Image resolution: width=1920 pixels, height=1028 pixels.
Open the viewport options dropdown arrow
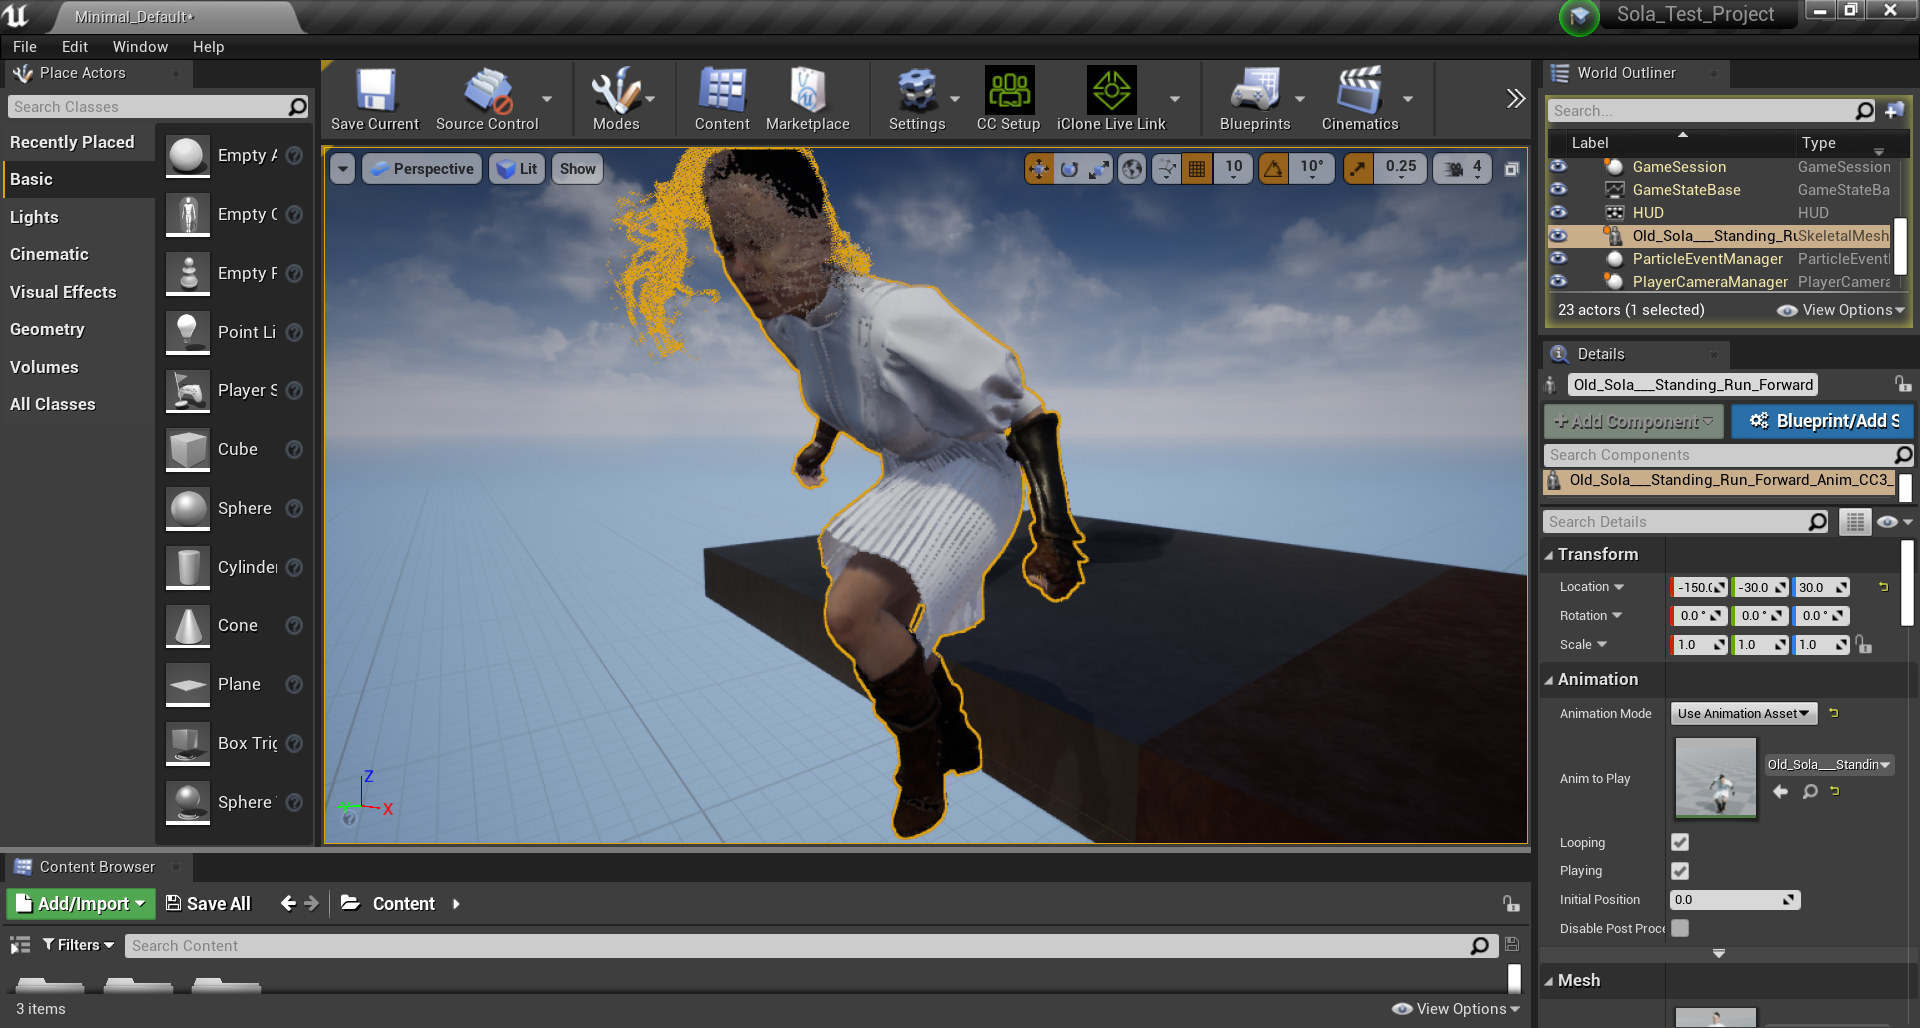pyautogui.click(x=343, y=169)
